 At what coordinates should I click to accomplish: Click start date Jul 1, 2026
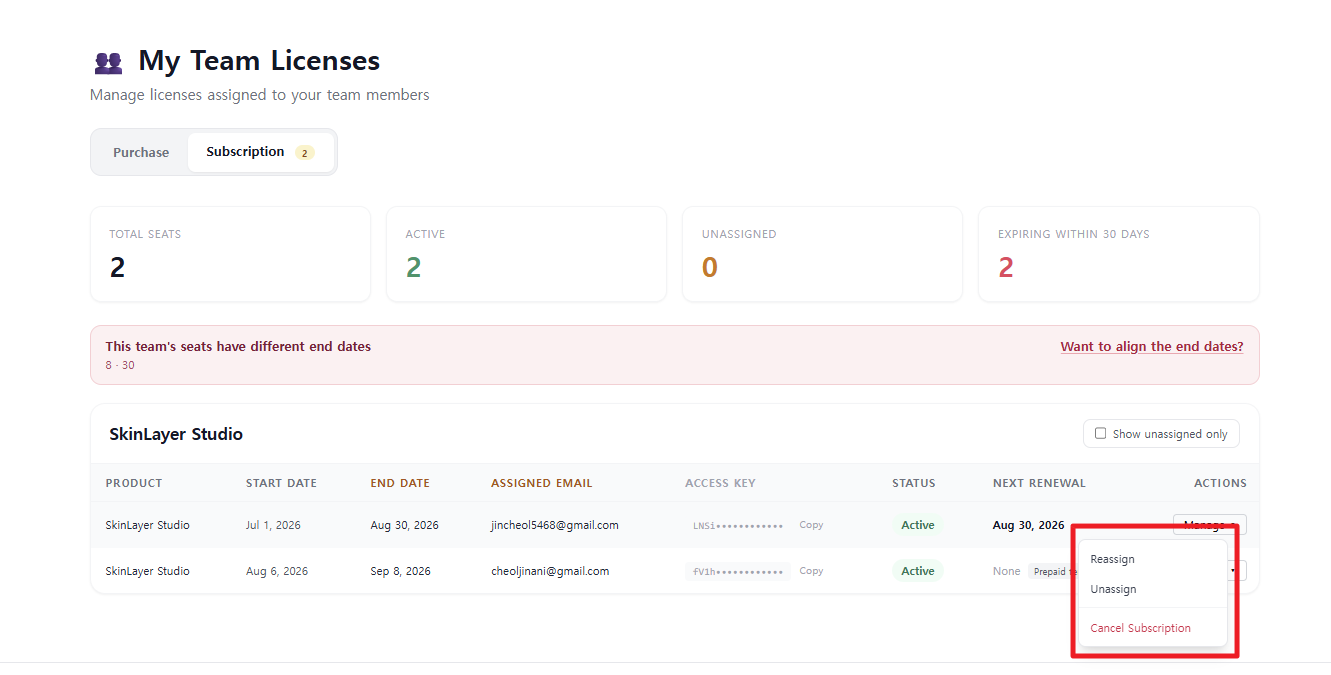coord(273,525)
